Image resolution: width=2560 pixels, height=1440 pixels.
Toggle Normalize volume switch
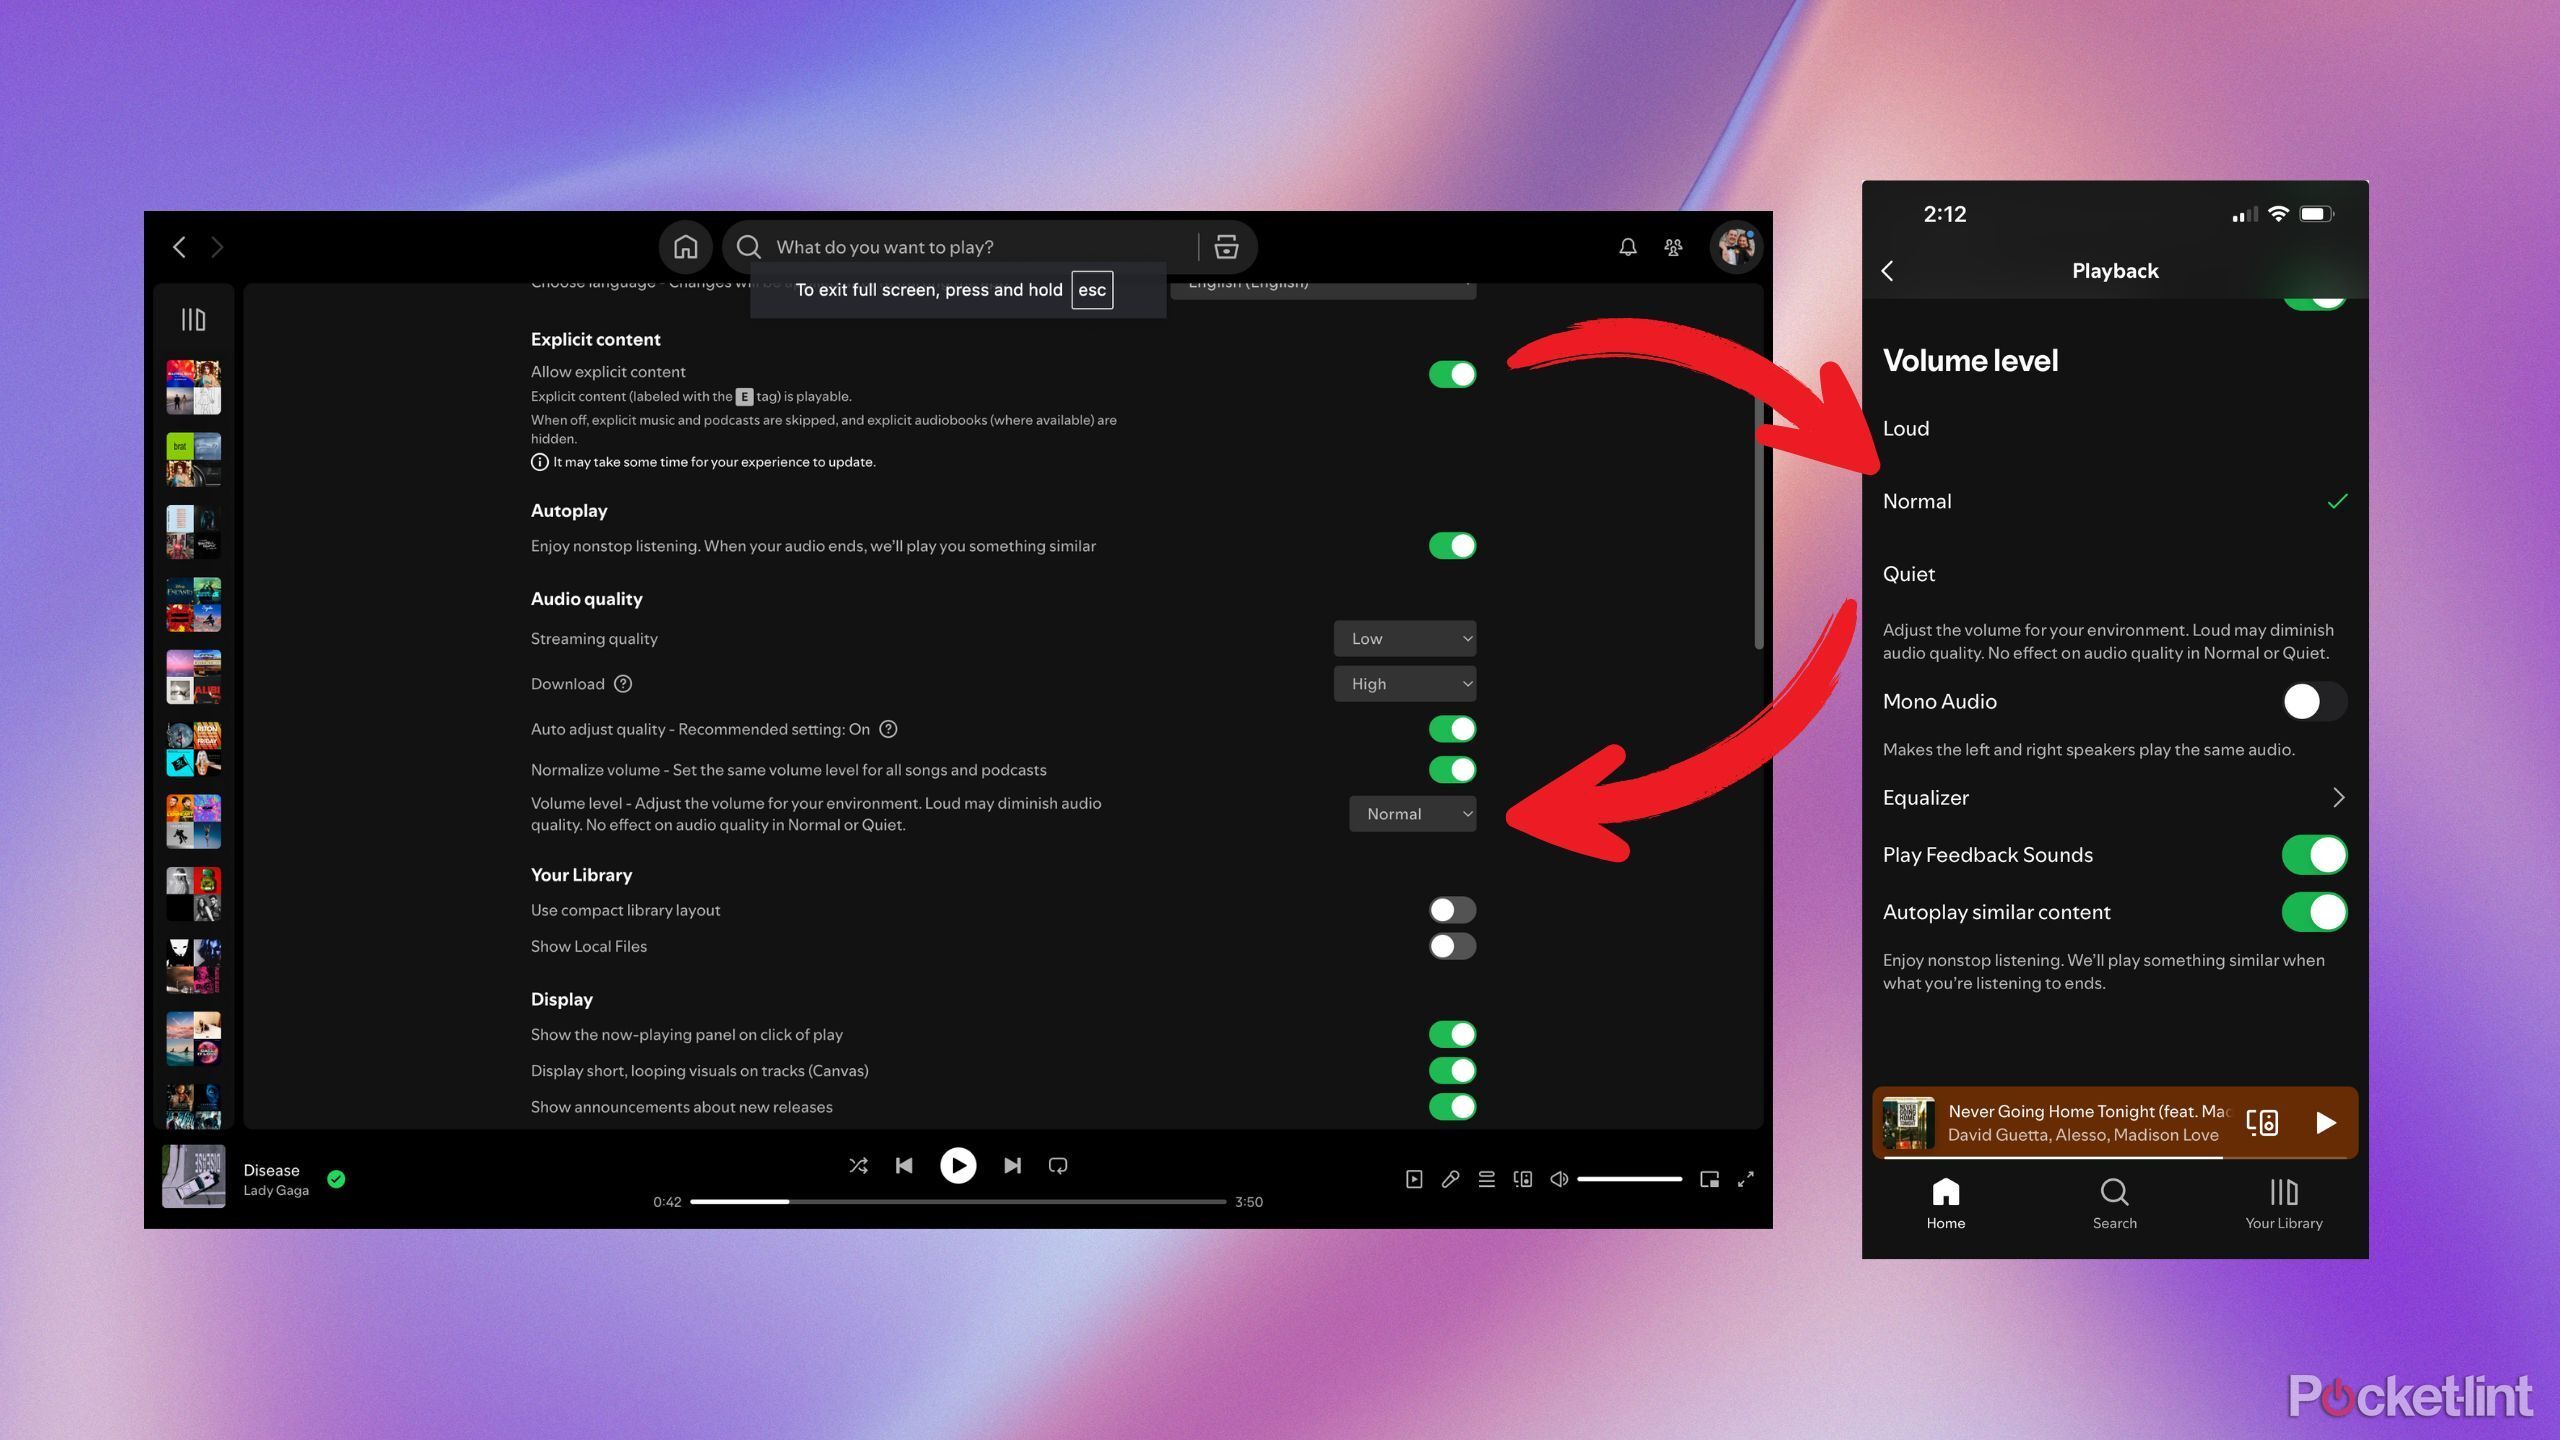click(x=1452, y=770)
